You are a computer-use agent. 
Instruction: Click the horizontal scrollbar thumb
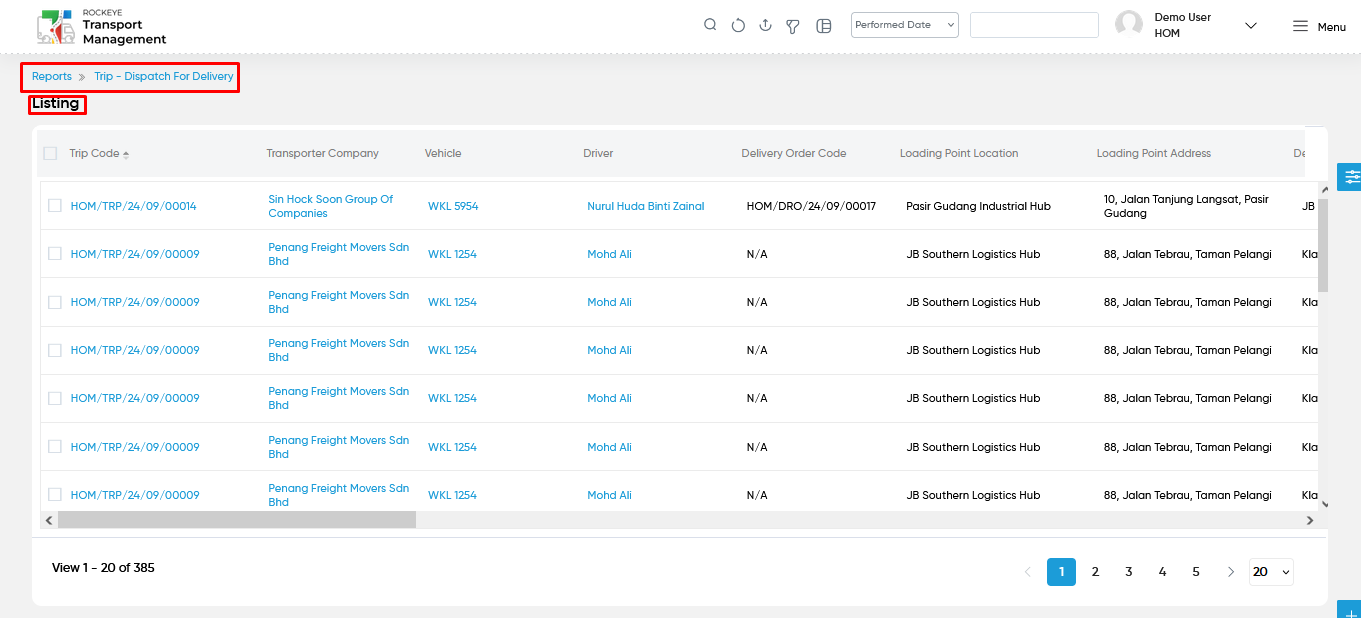click(237, 520)
